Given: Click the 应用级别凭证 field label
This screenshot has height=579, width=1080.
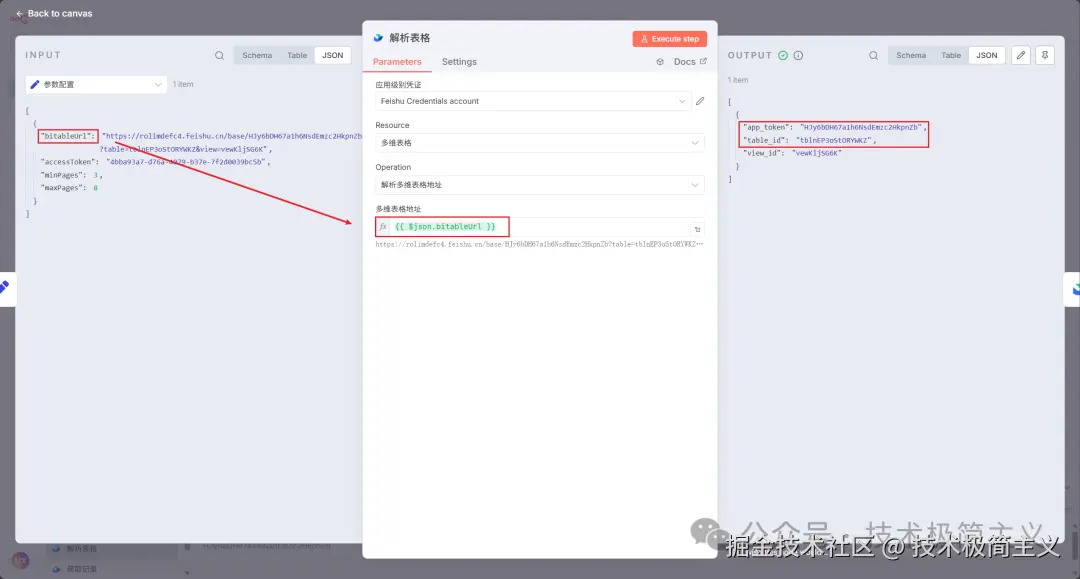Looking at the screenshot, I should pyautogui.click(x=398, y=85).
